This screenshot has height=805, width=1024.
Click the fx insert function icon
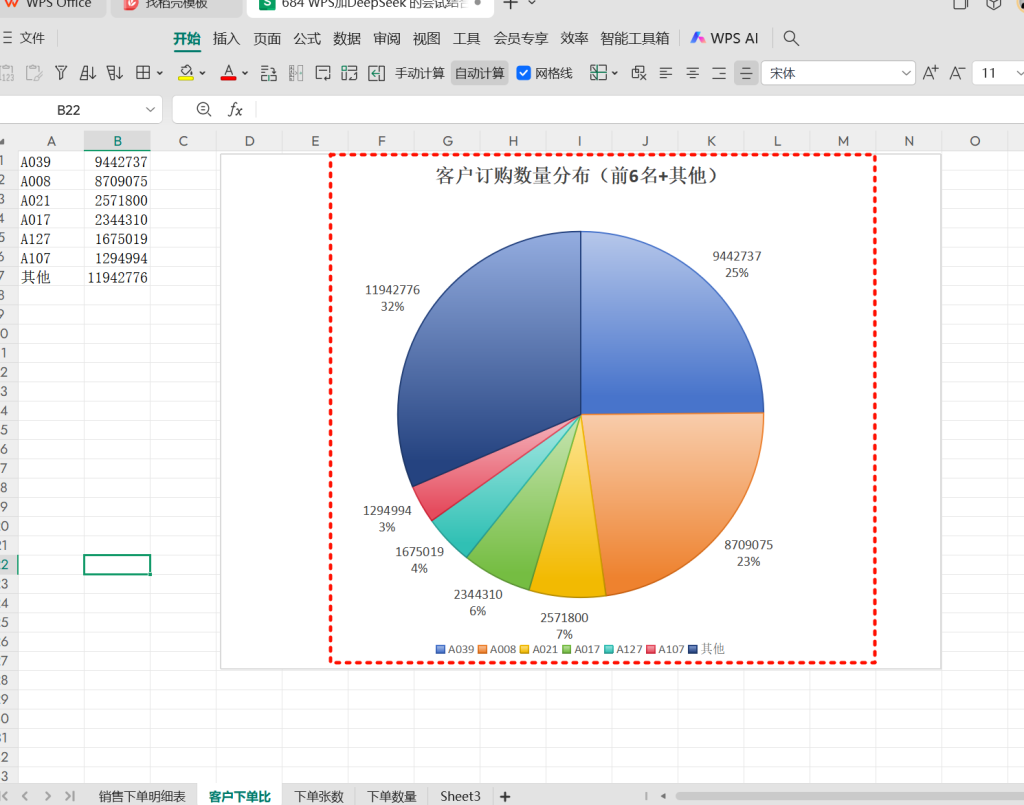pos(235,110)
